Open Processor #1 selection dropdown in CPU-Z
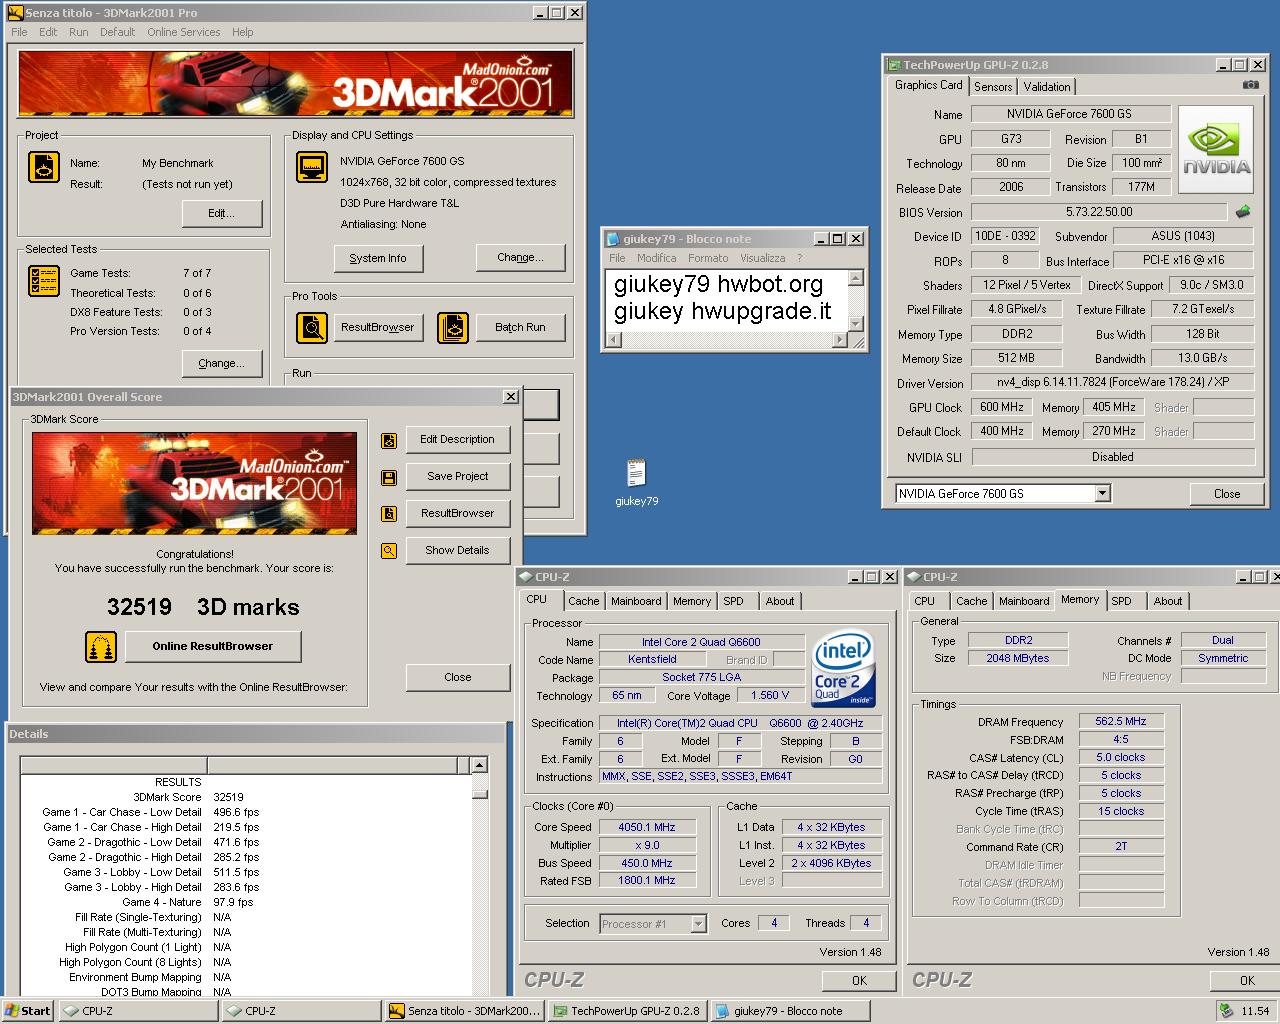 pos(698,924)
